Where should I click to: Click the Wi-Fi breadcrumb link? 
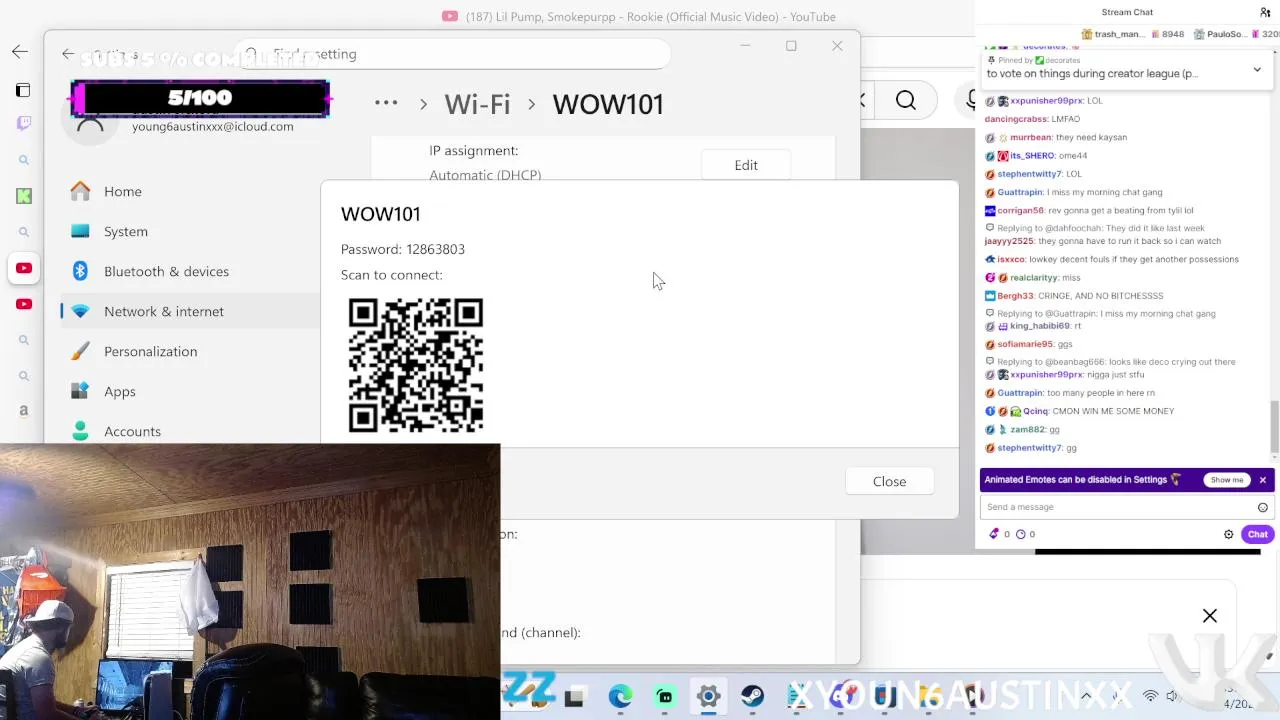click(x=477, y=104)
